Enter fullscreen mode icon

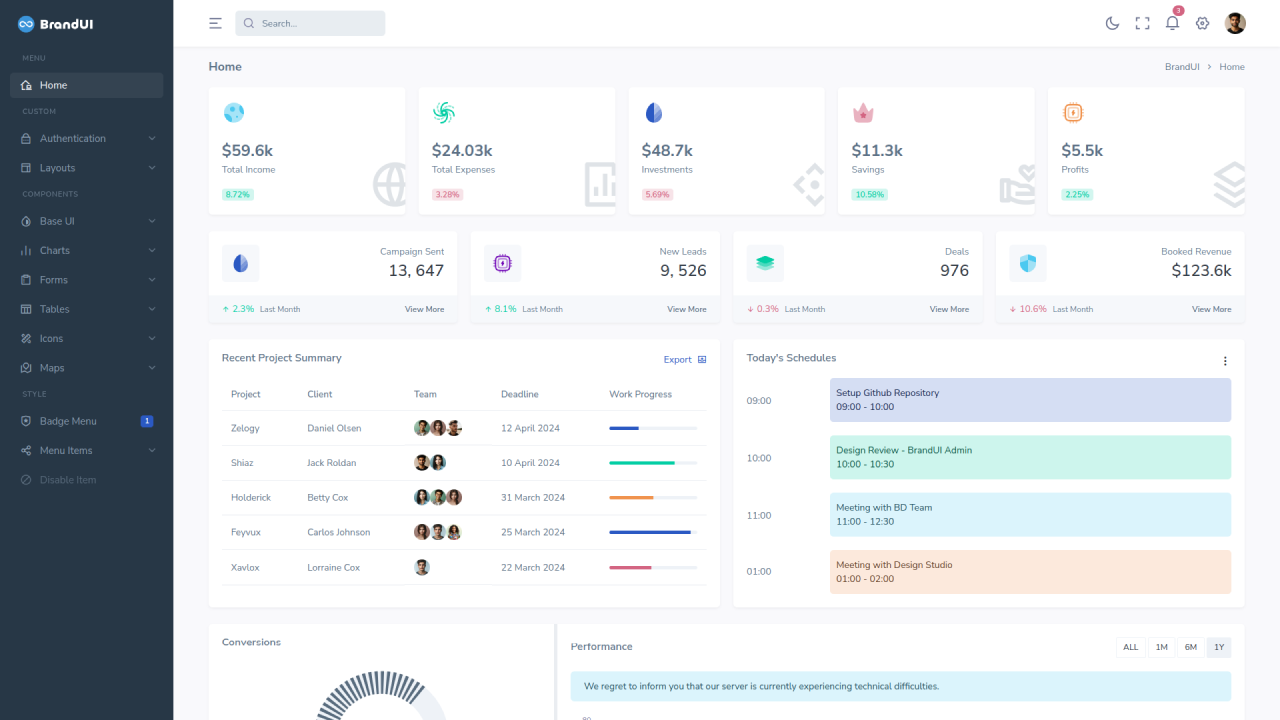click(x=1142, y=23)
